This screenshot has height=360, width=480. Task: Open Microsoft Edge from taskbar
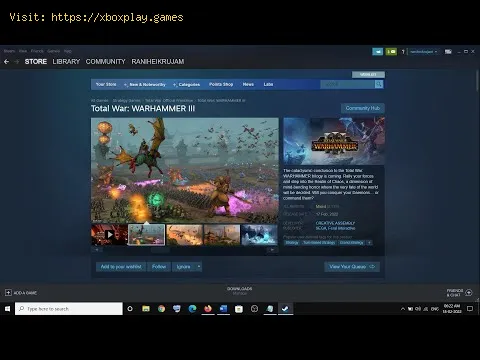[x=192, y=309]
